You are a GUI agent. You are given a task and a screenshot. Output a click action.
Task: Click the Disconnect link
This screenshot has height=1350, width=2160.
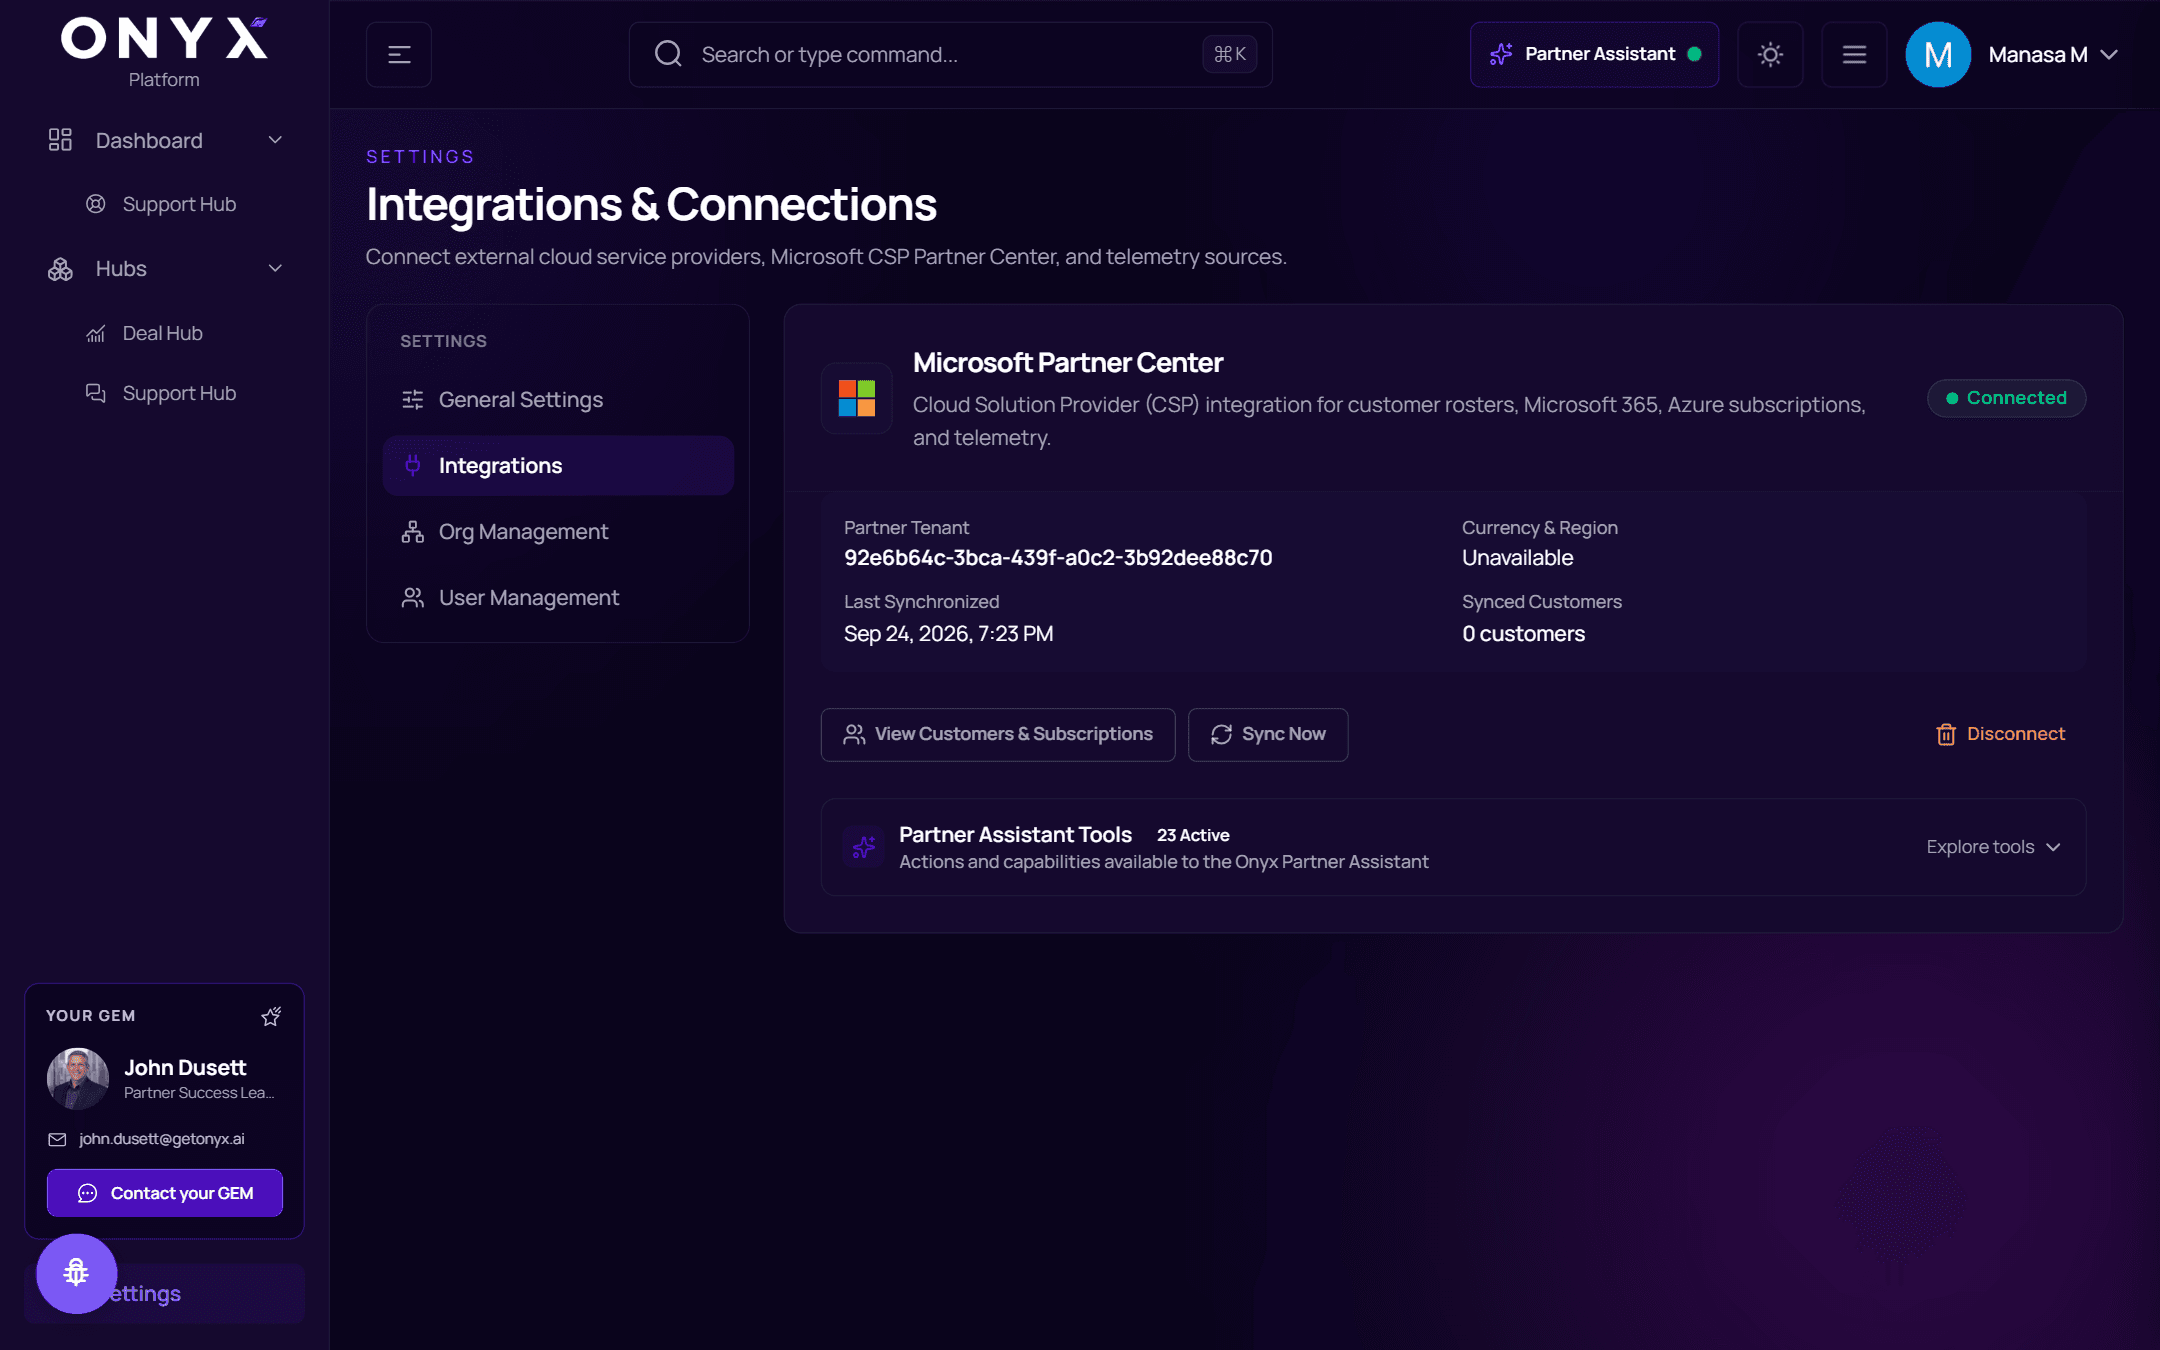point(2000,734)
